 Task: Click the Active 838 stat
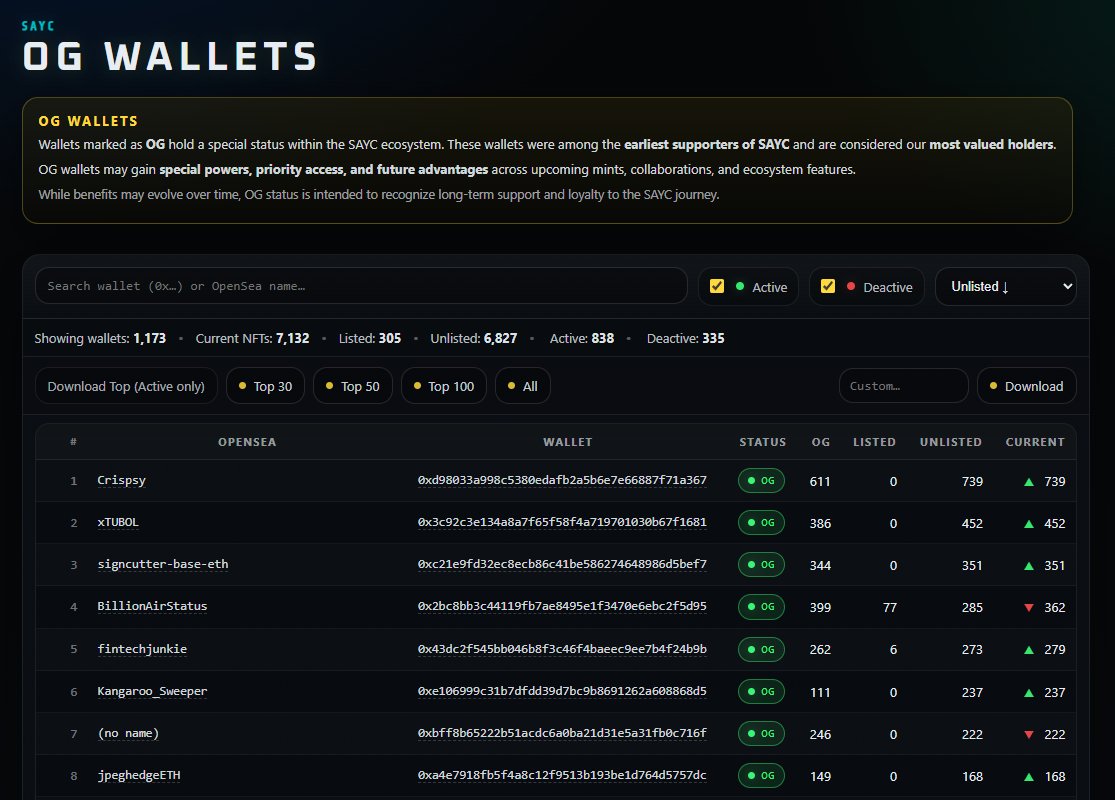pos(582,338)
